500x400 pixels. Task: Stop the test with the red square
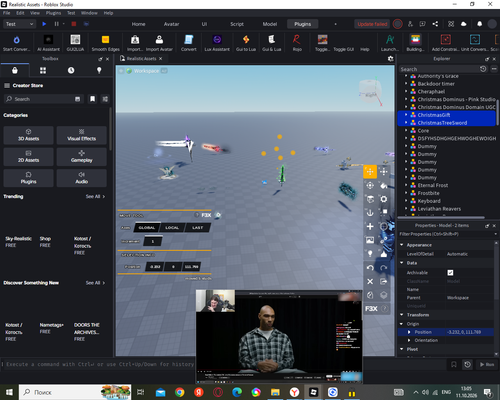(74, 24)
